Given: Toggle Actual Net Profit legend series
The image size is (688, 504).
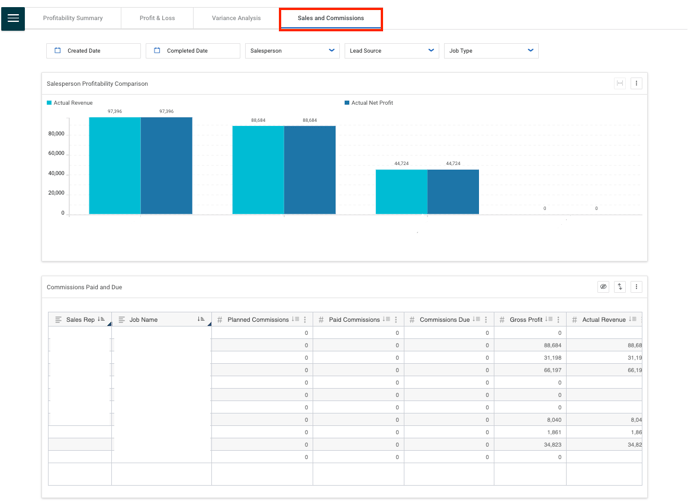Looking at the screenshot, I should tap(369, 103).
